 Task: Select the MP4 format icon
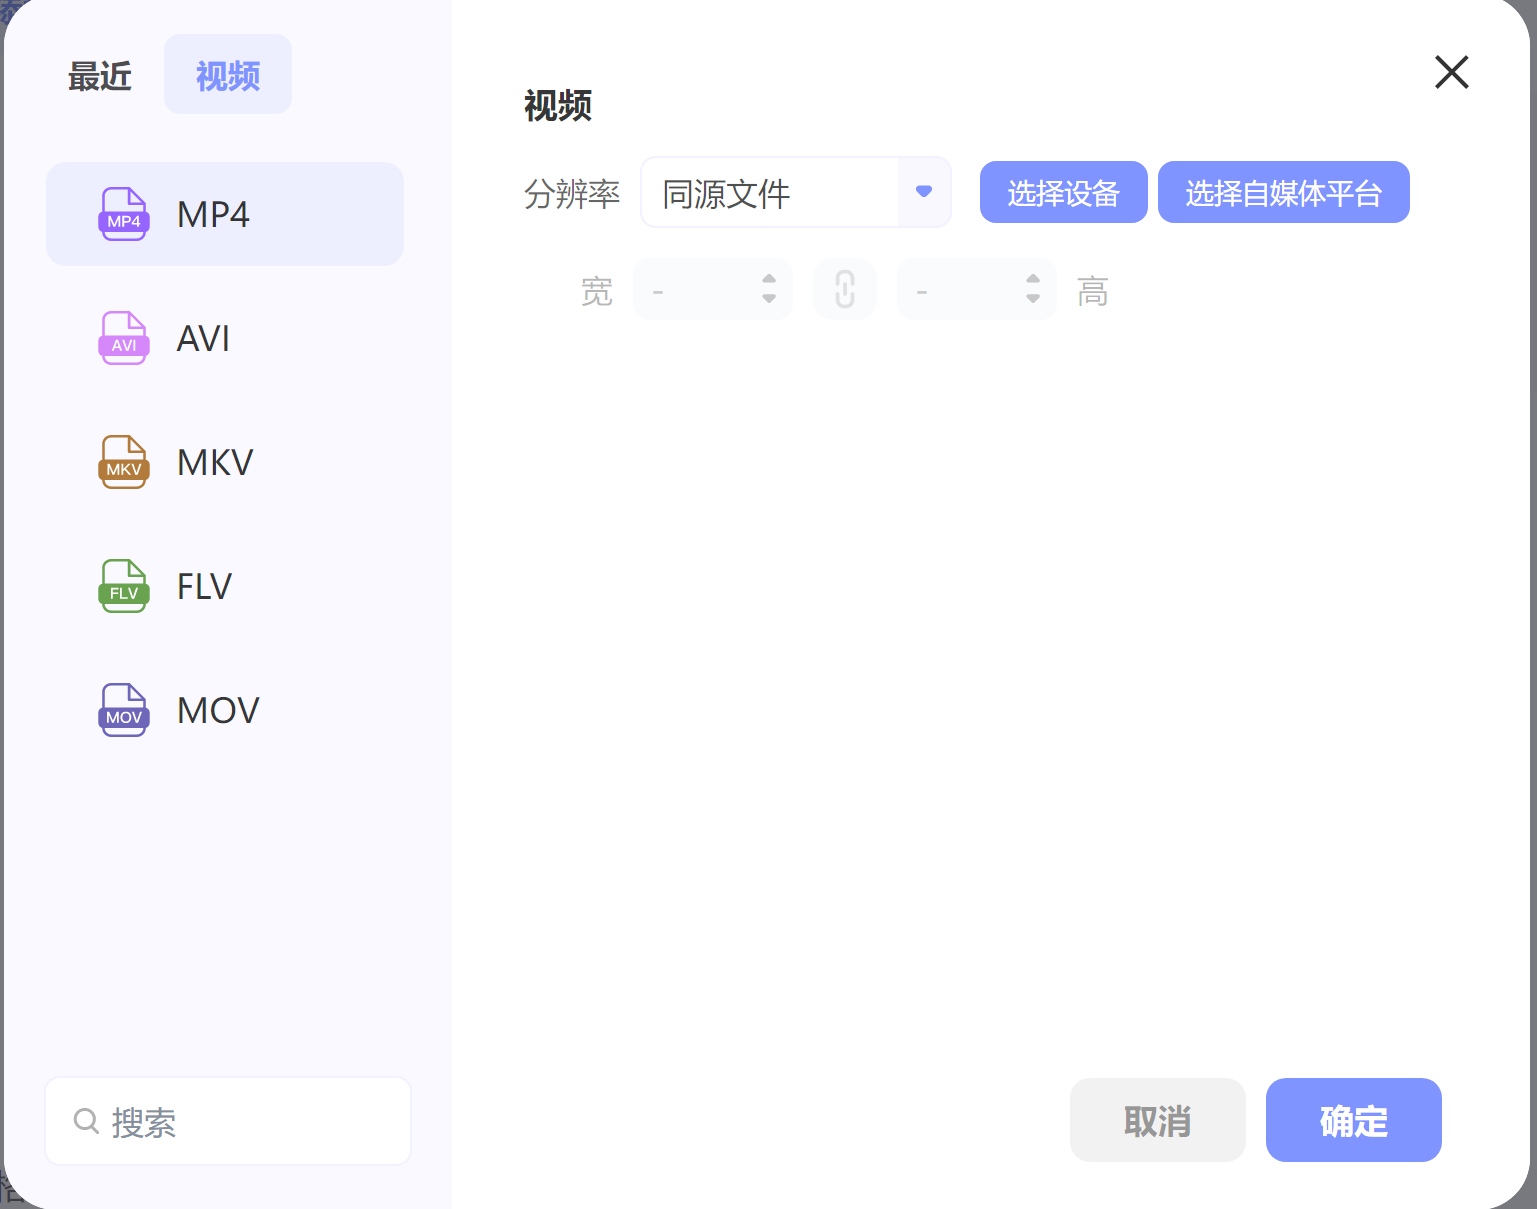coord(123,214)
